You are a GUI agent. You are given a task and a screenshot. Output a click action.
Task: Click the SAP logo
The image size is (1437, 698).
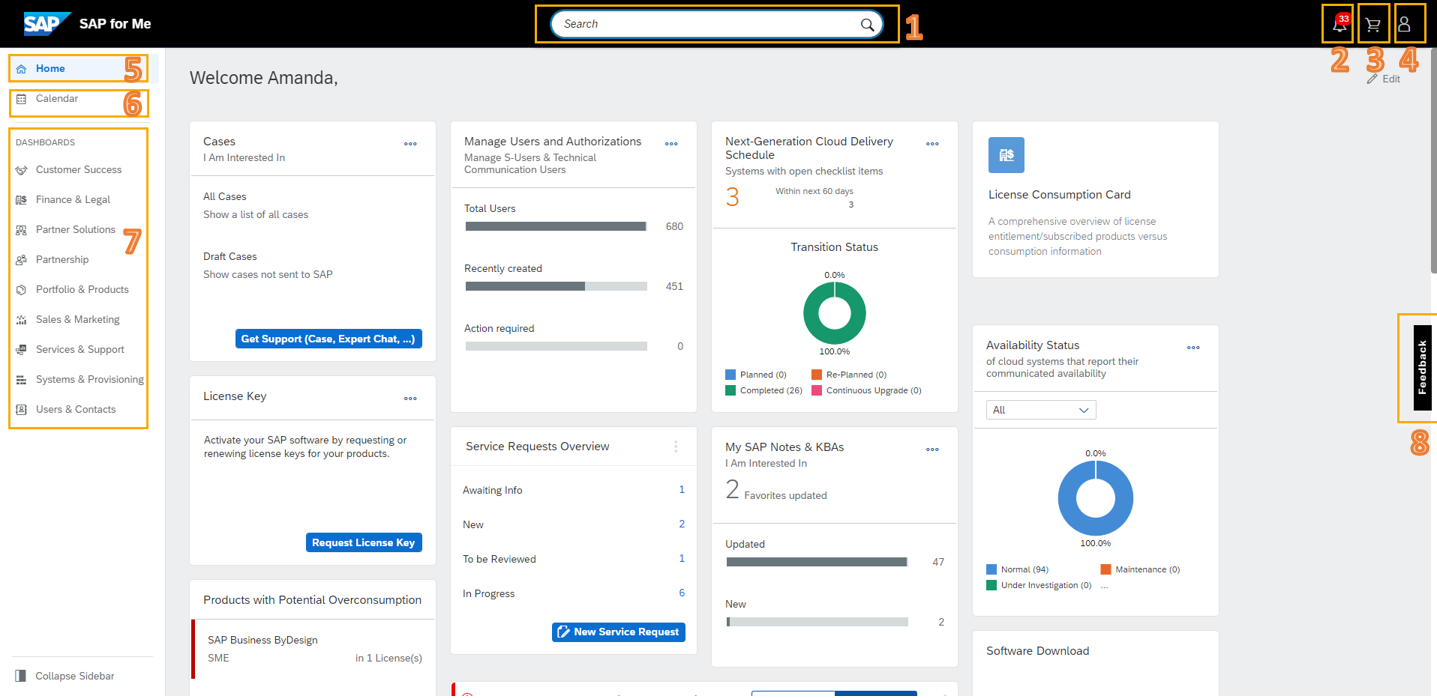point(47,23)
